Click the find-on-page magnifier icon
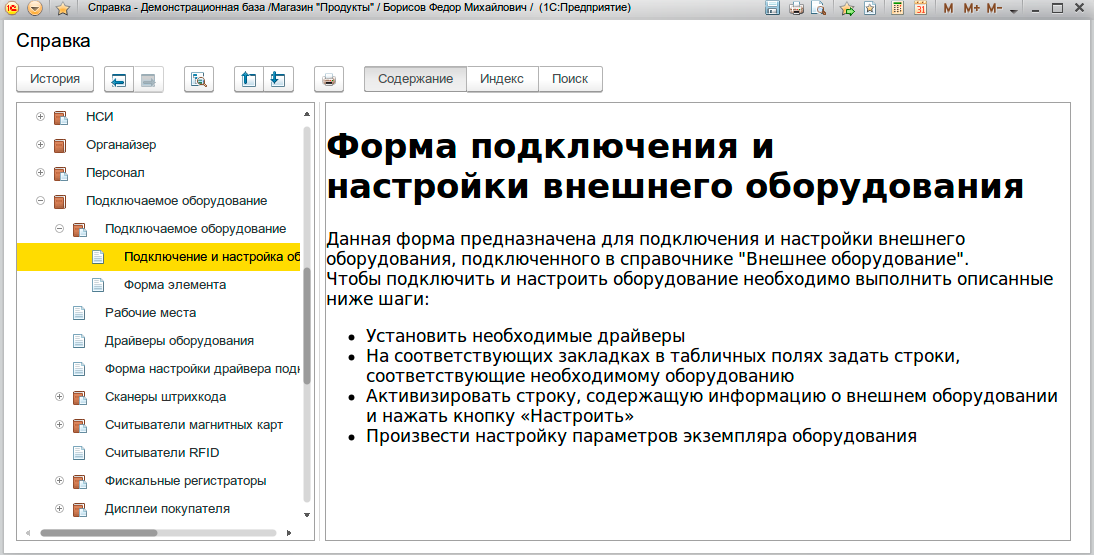Screen dimensions: 1094x555 tap(199, 80)
